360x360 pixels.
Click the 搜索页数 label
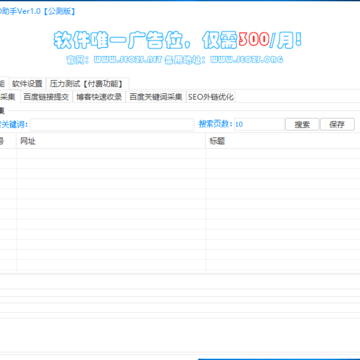tap(215, 124)
